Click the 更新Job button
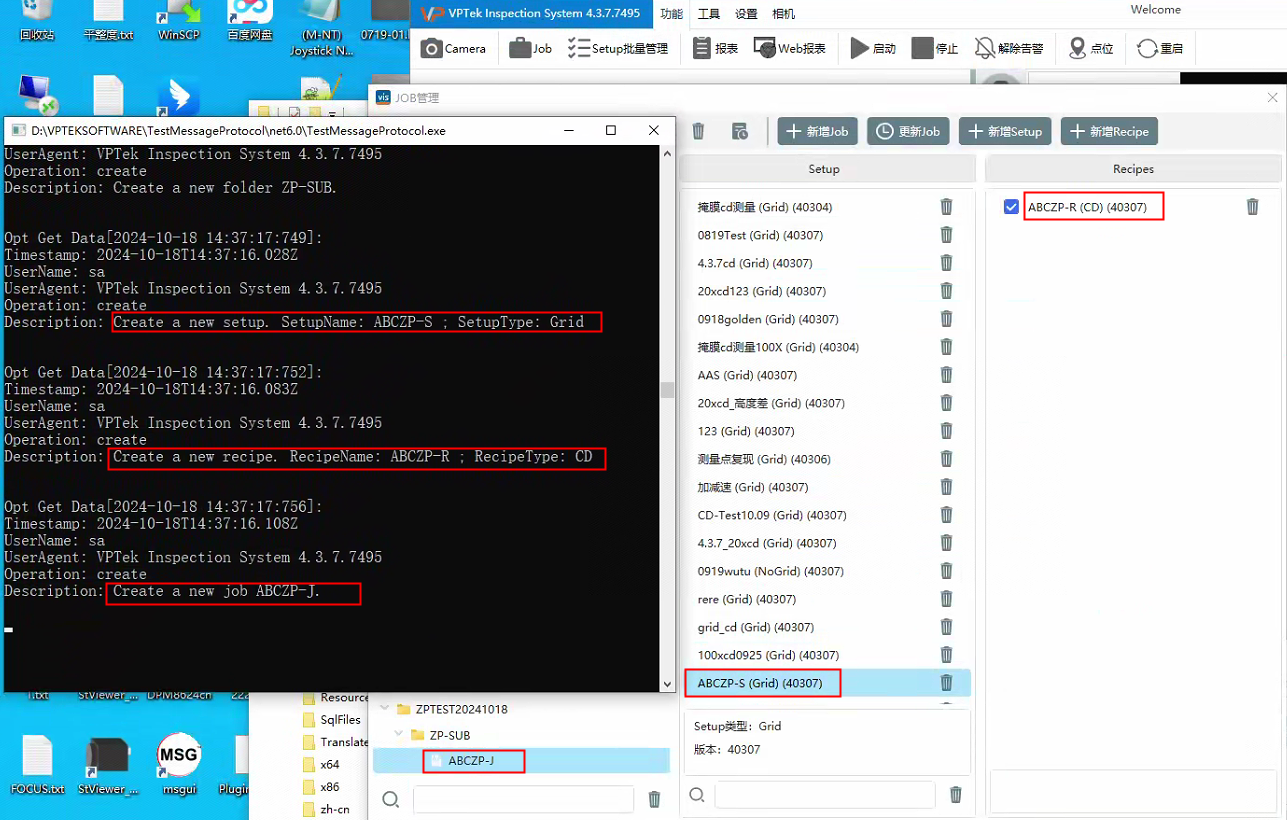This screenshot has width=1287, height=820. point(908,131)
